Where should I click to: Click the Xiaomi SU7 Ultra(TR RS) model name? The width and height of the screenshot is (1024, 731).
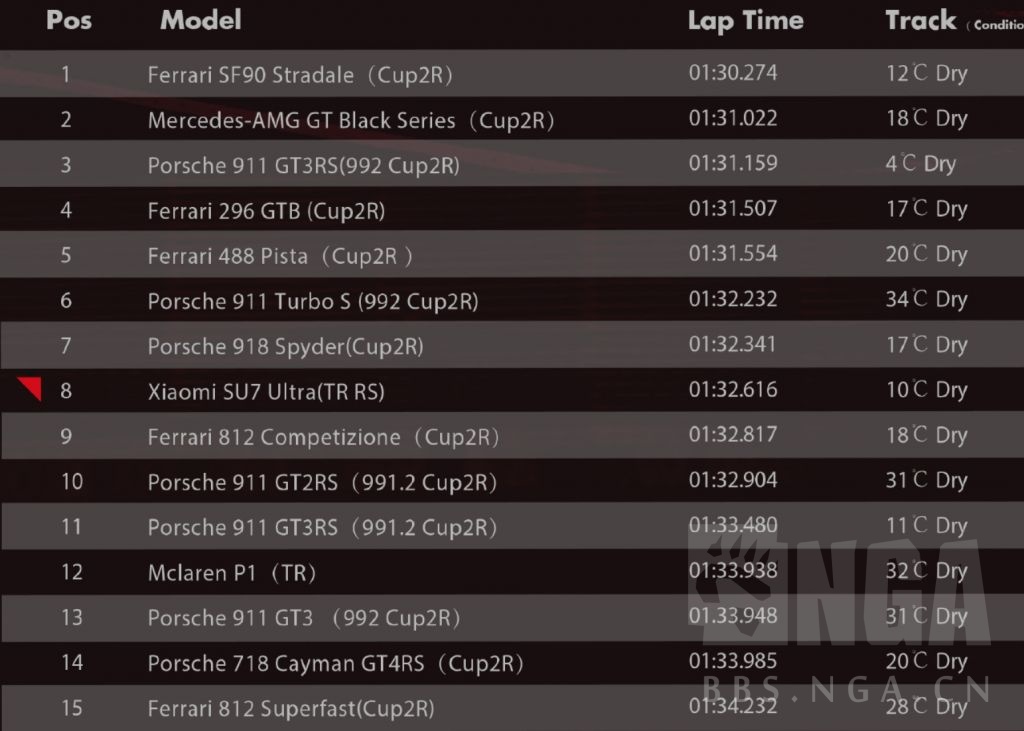tap(266, 392)
